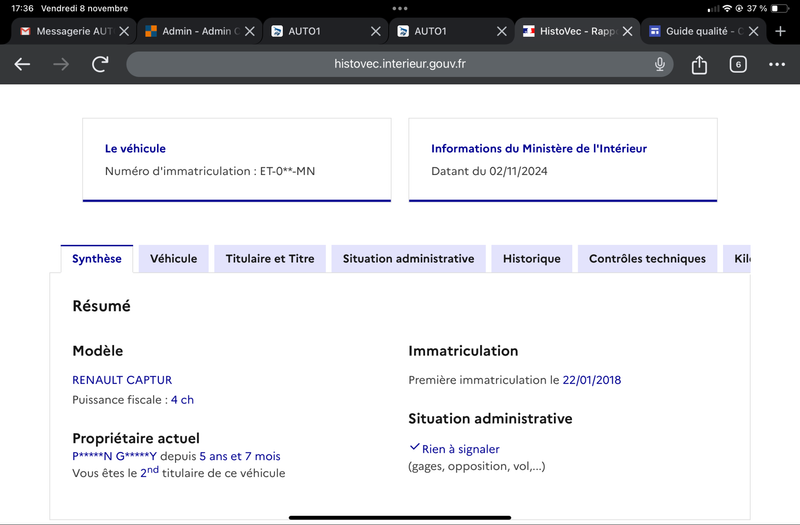
Task: Tap the three dots multitasking control
Action: point(400,9)
